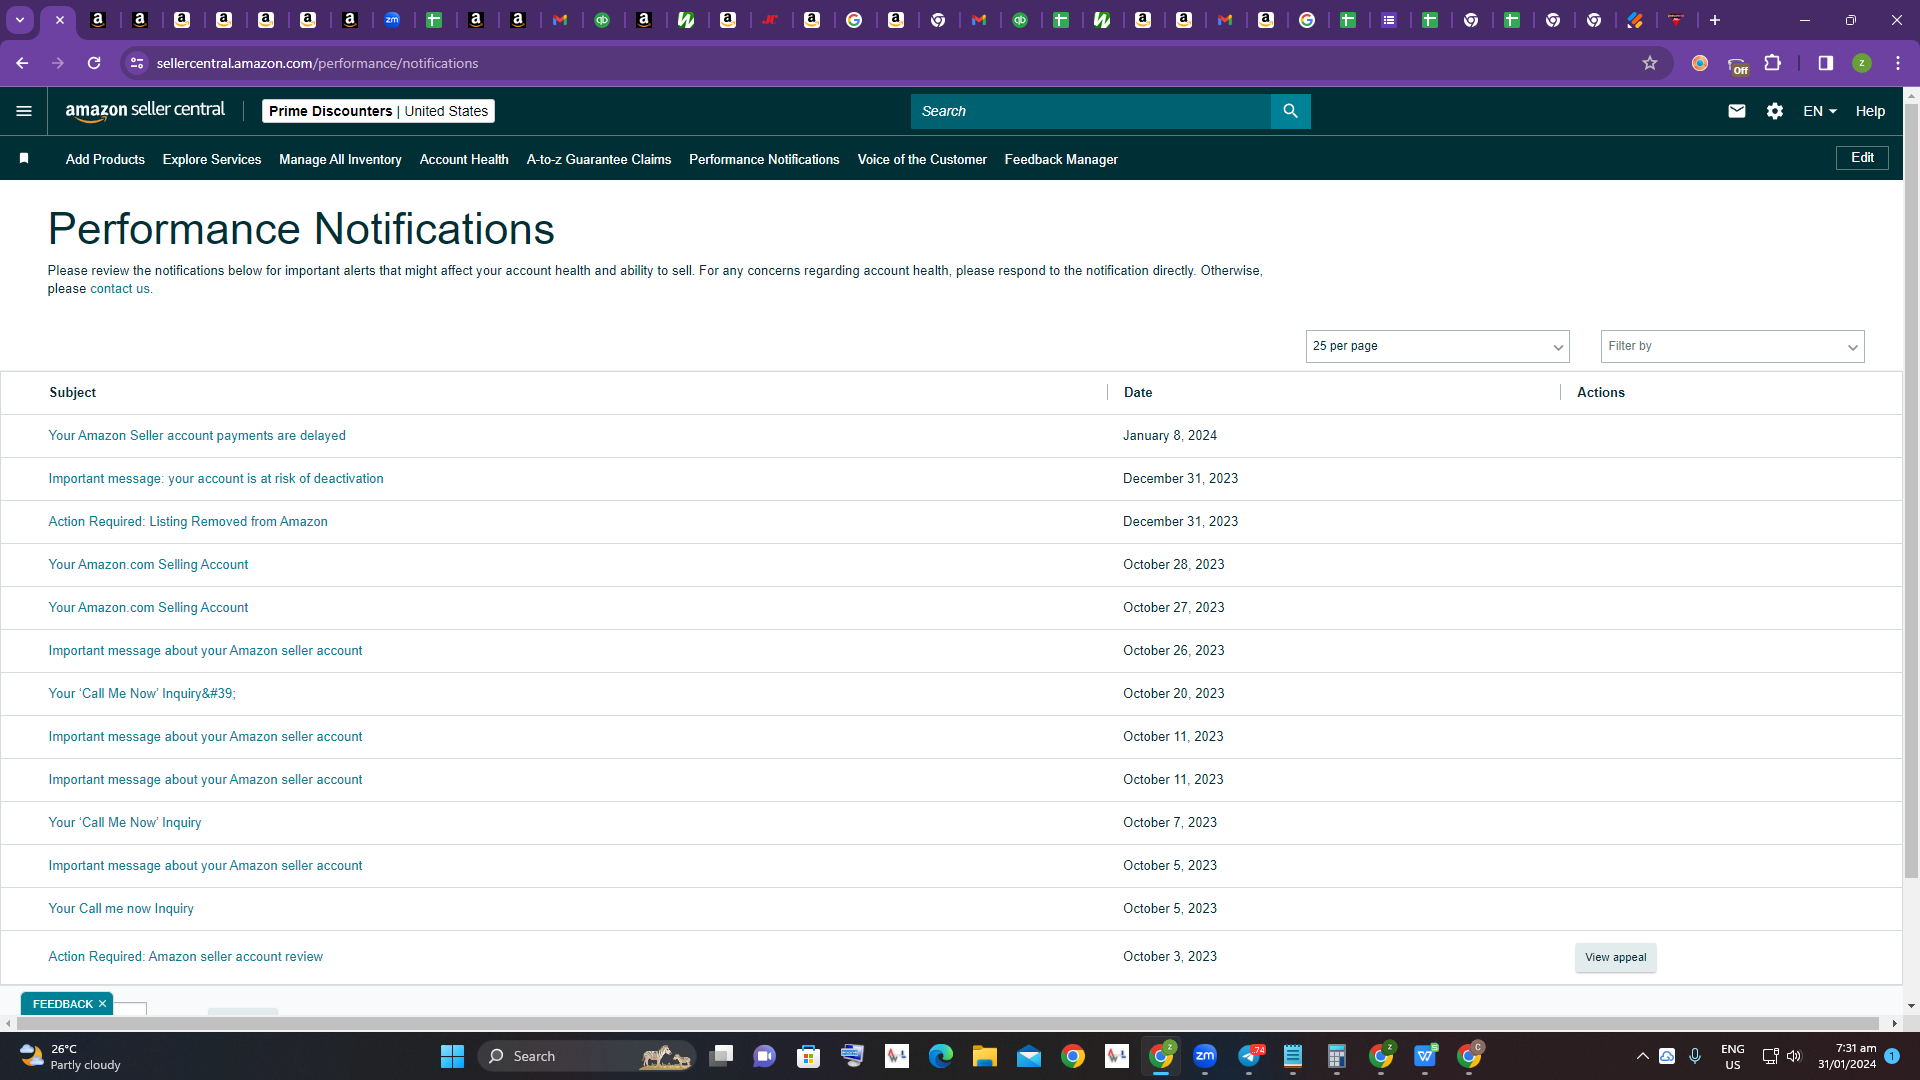Open the payments are delayed notification
This screenshot has height=1080, width=1920.
point(197,436)
